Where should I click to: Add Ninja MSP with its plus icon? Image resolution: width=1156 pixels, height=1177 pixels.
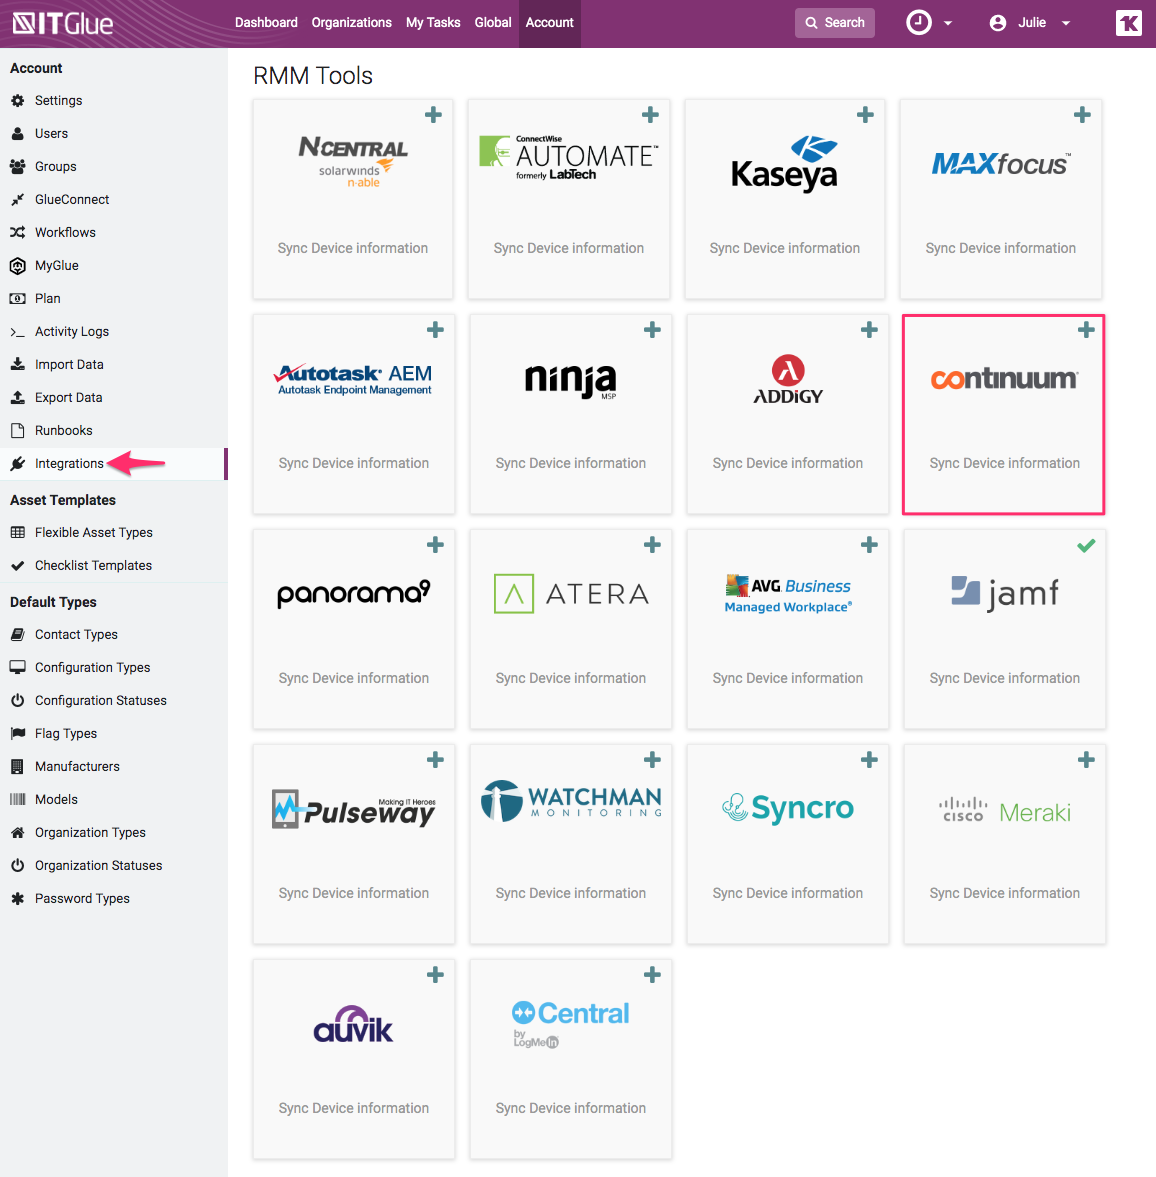tap(652, 330)
